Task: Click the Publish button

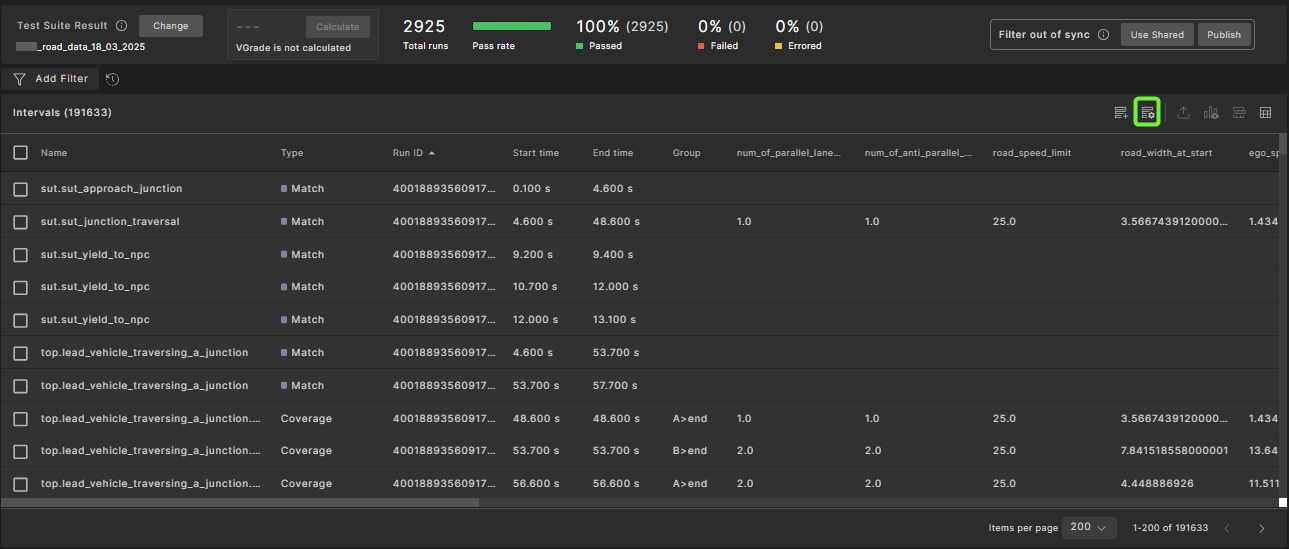Action: (x=1223, y=35)
